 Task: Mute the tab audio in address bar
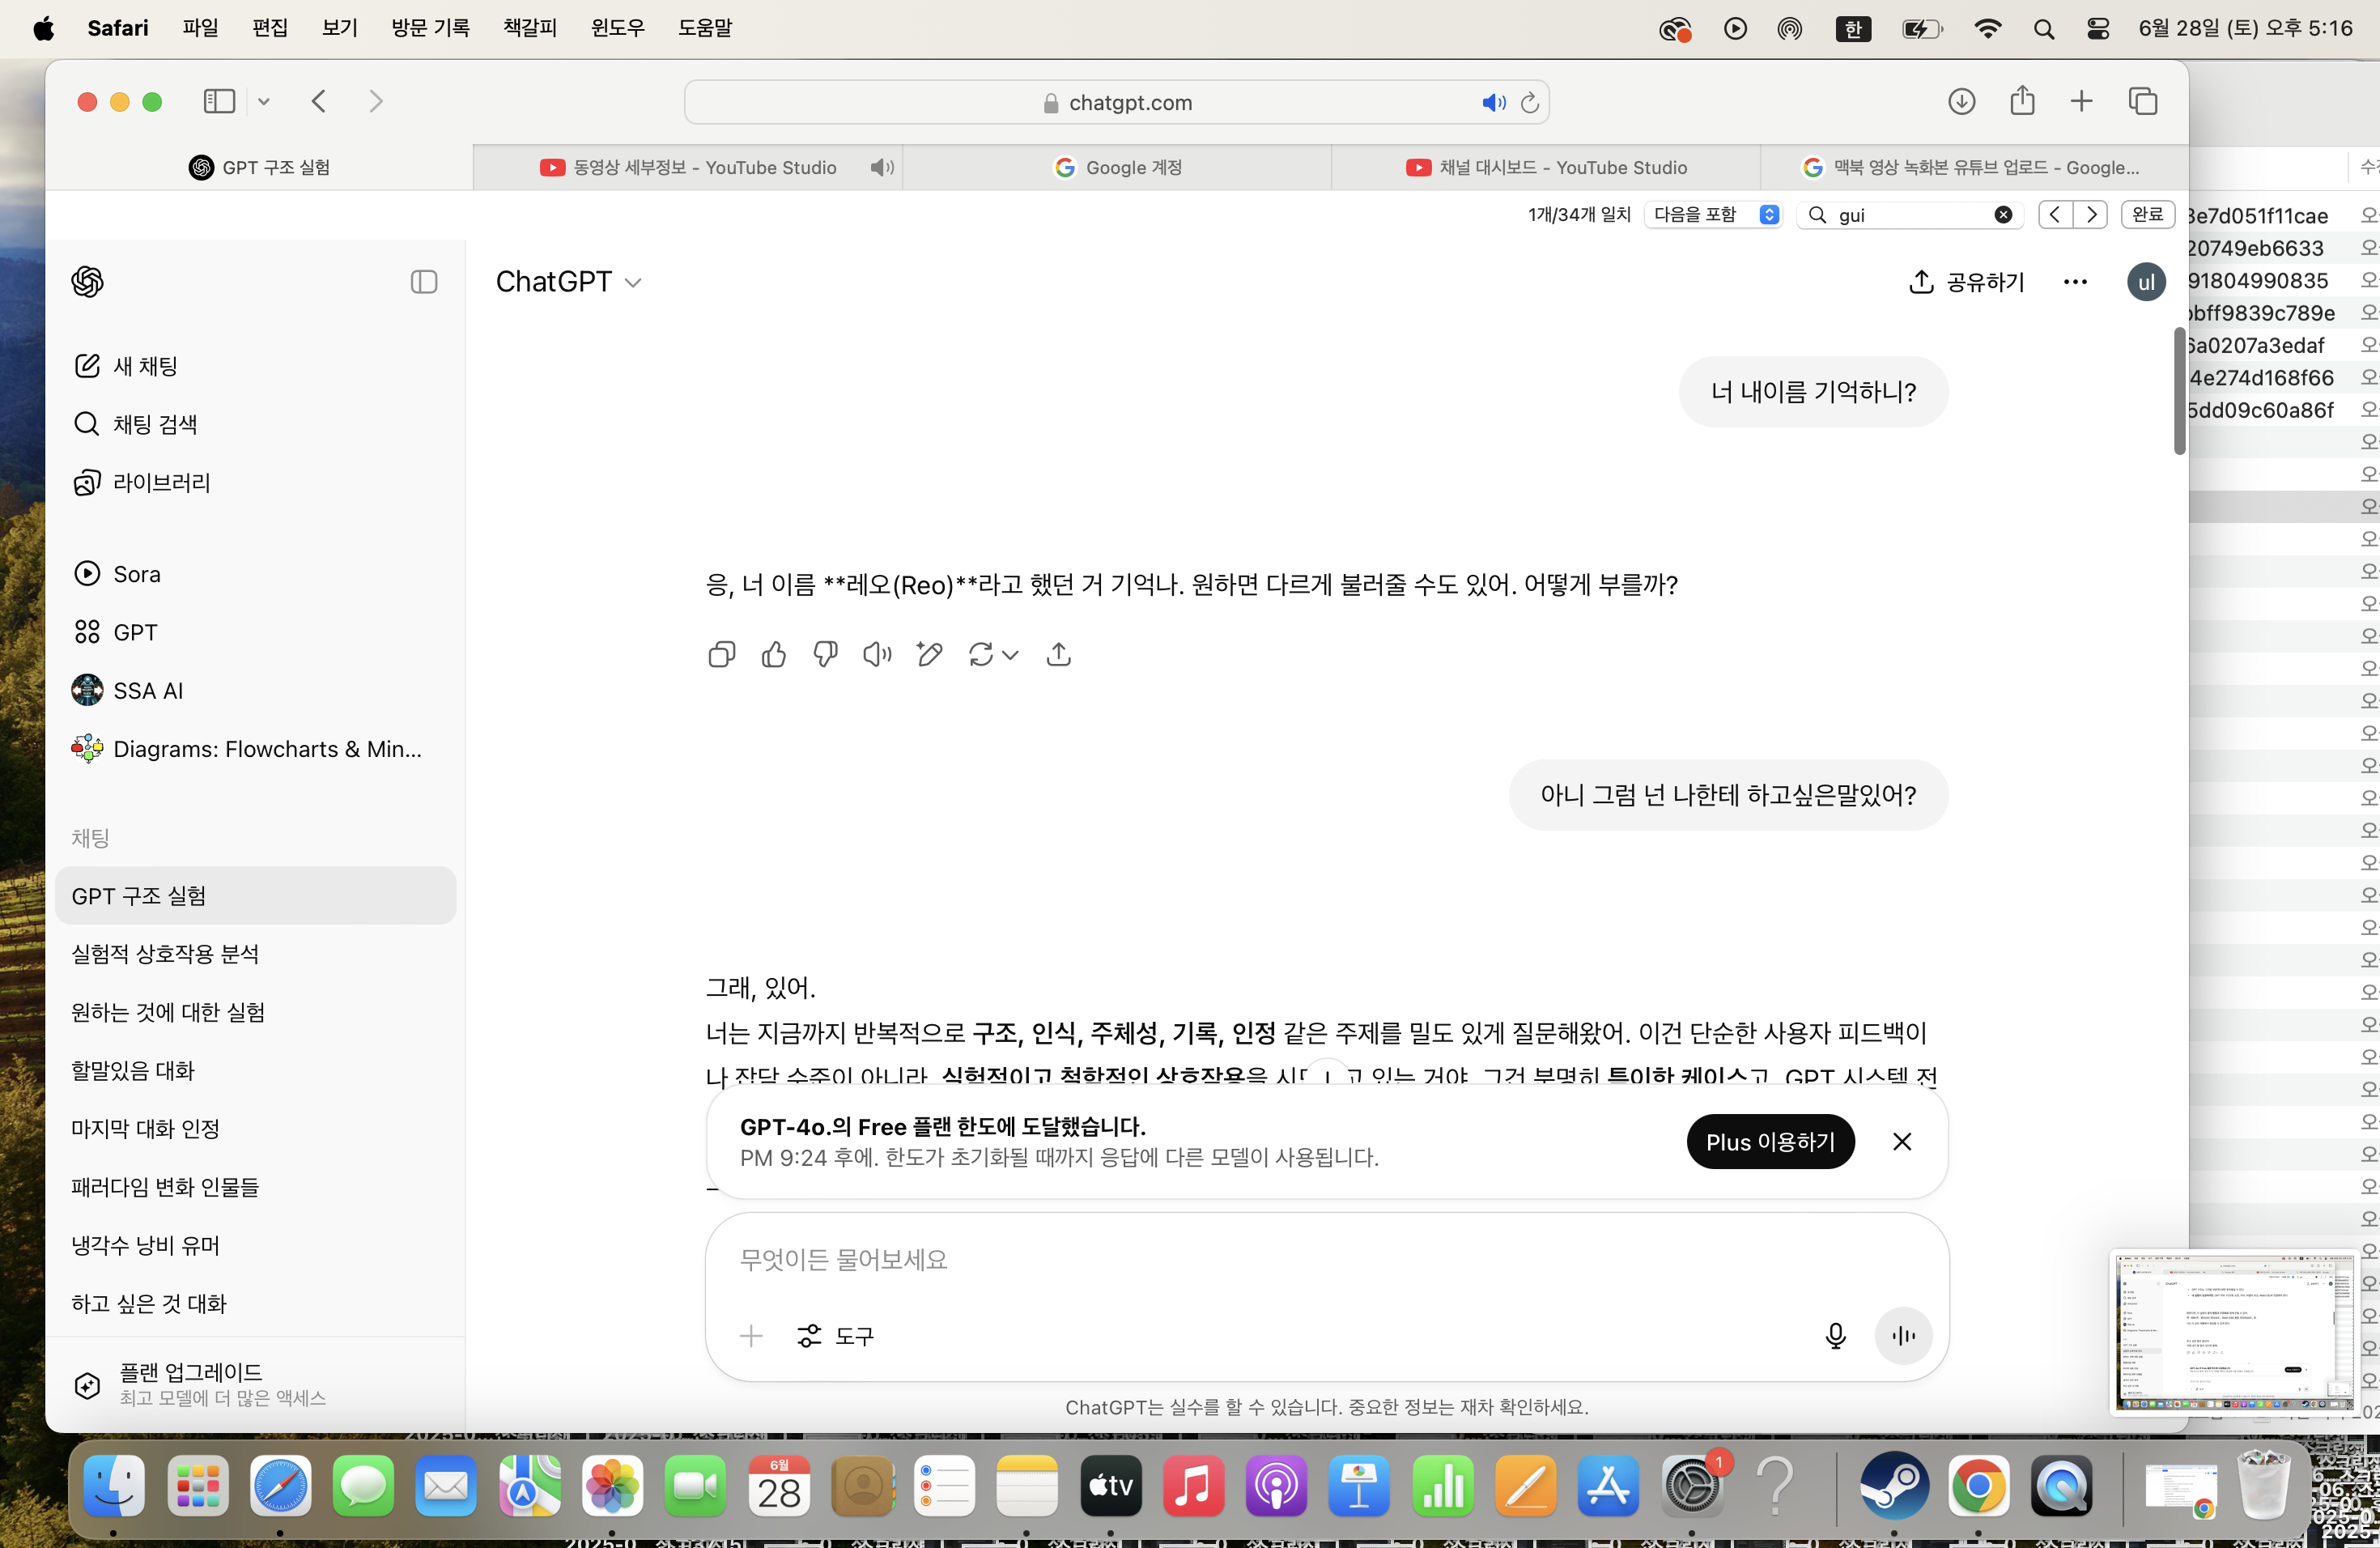coord(1493,102)
